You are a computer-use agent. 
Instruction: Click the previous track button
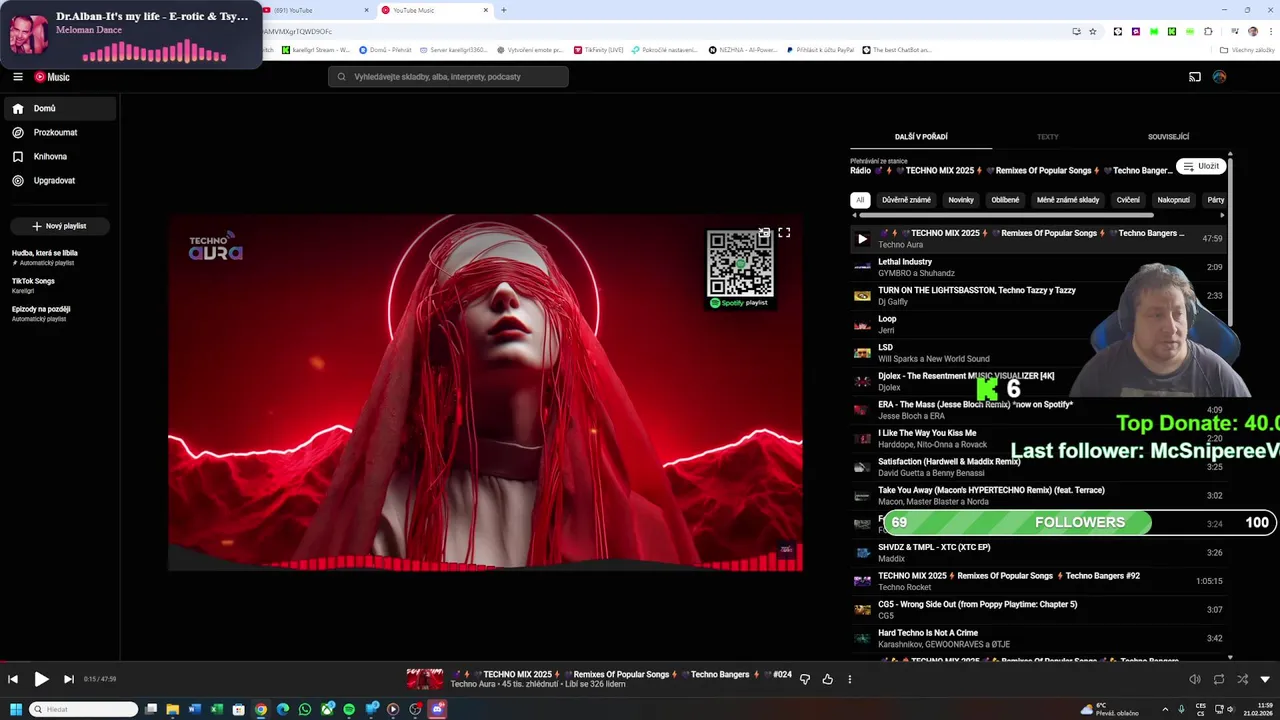coord(13,679)
